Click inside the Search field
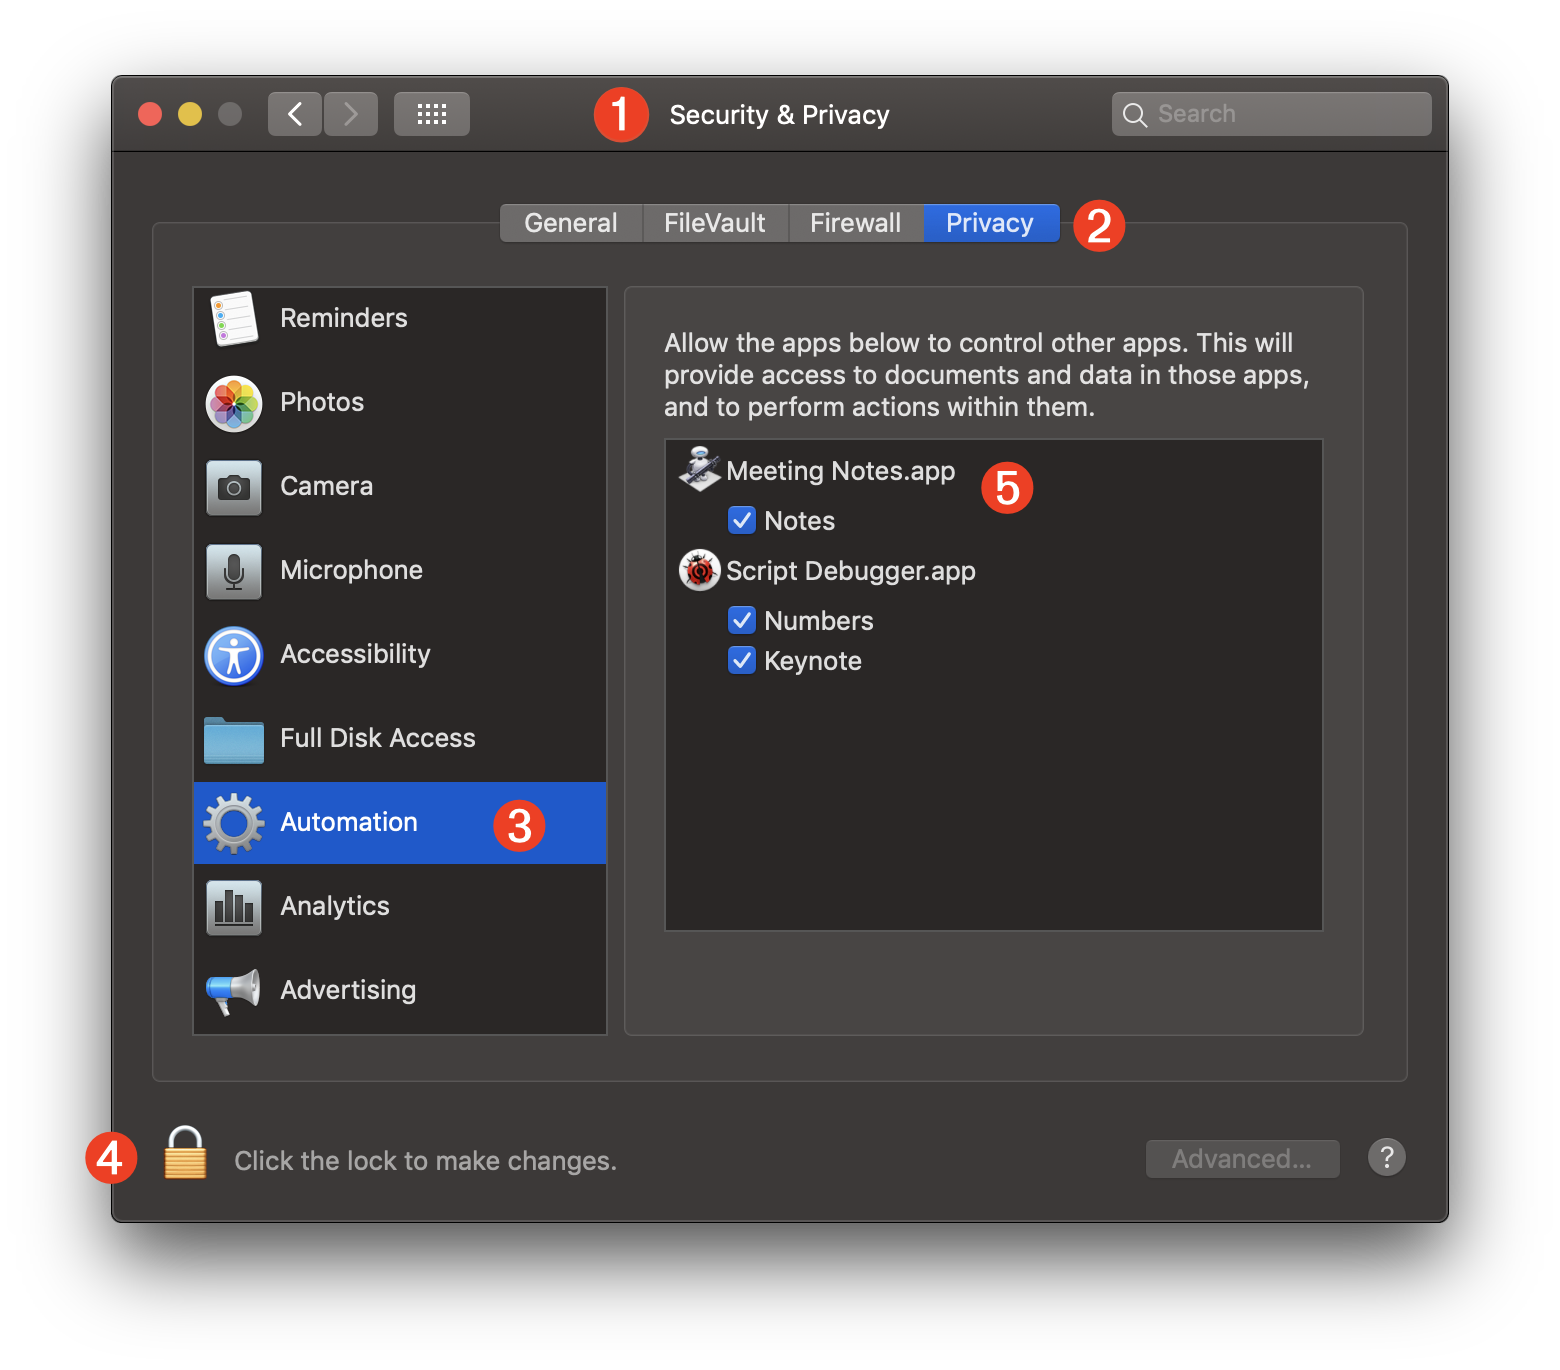1560x1370 pixels. tap(1270, 113)
